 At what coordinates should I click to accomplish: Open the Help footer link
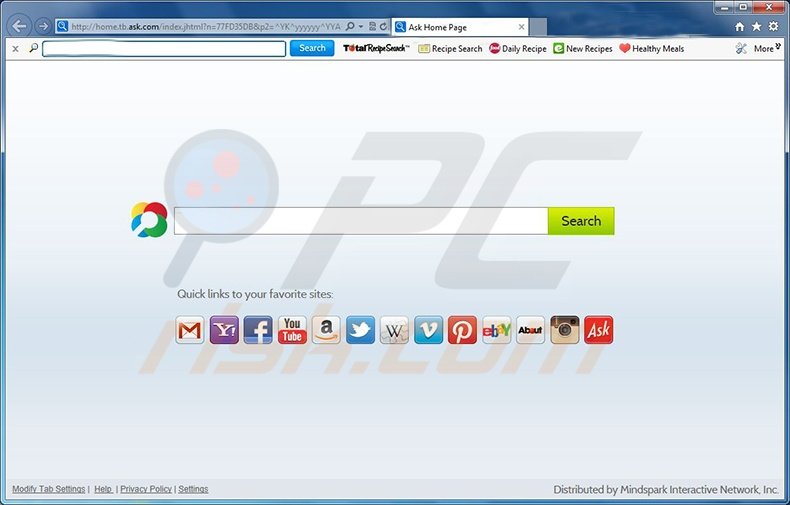[103, 489]
